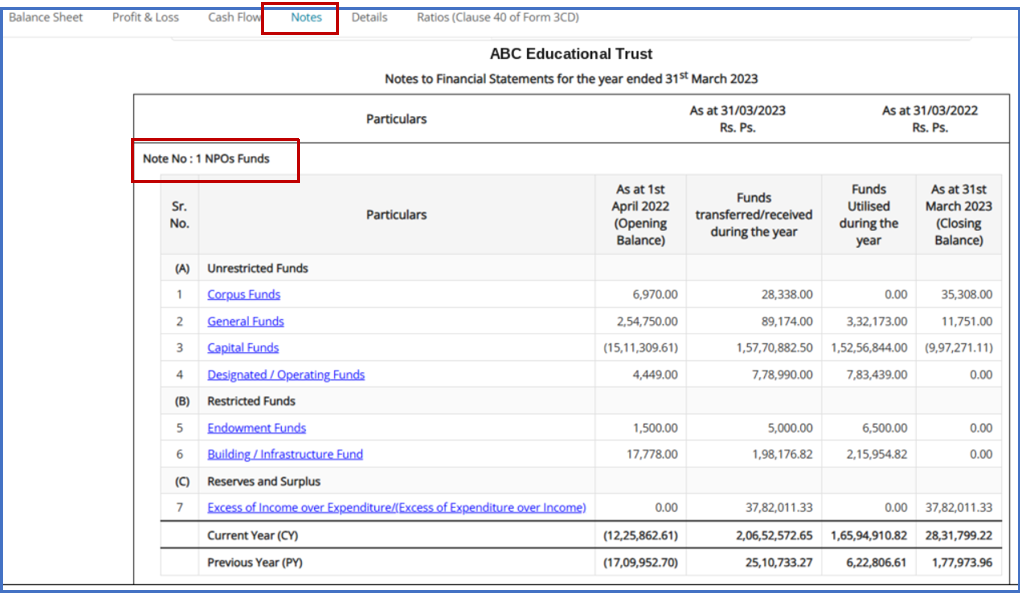Follow the Designated / Operating Funds link
The width and height of the screenshot is (1020, 593).
(x=286, y=375)
